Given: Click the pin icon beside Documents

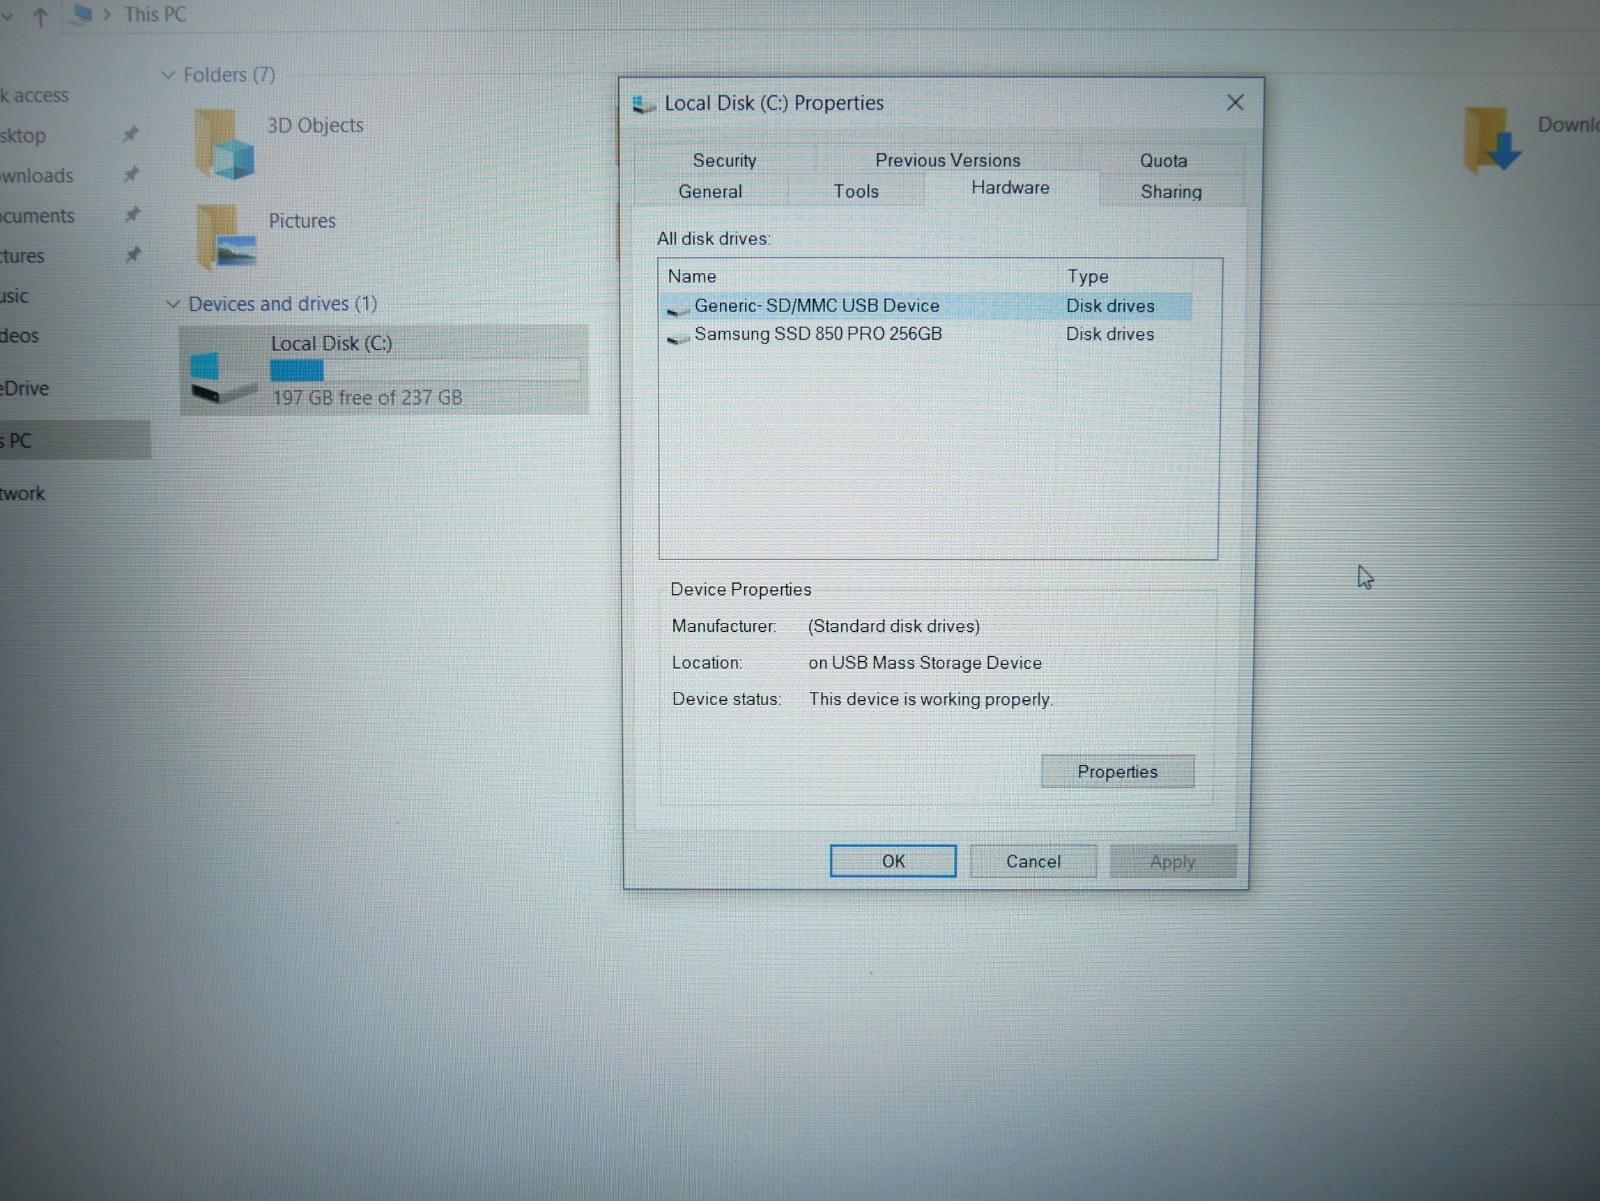Looking at the screenshot, I should point(132,214).
